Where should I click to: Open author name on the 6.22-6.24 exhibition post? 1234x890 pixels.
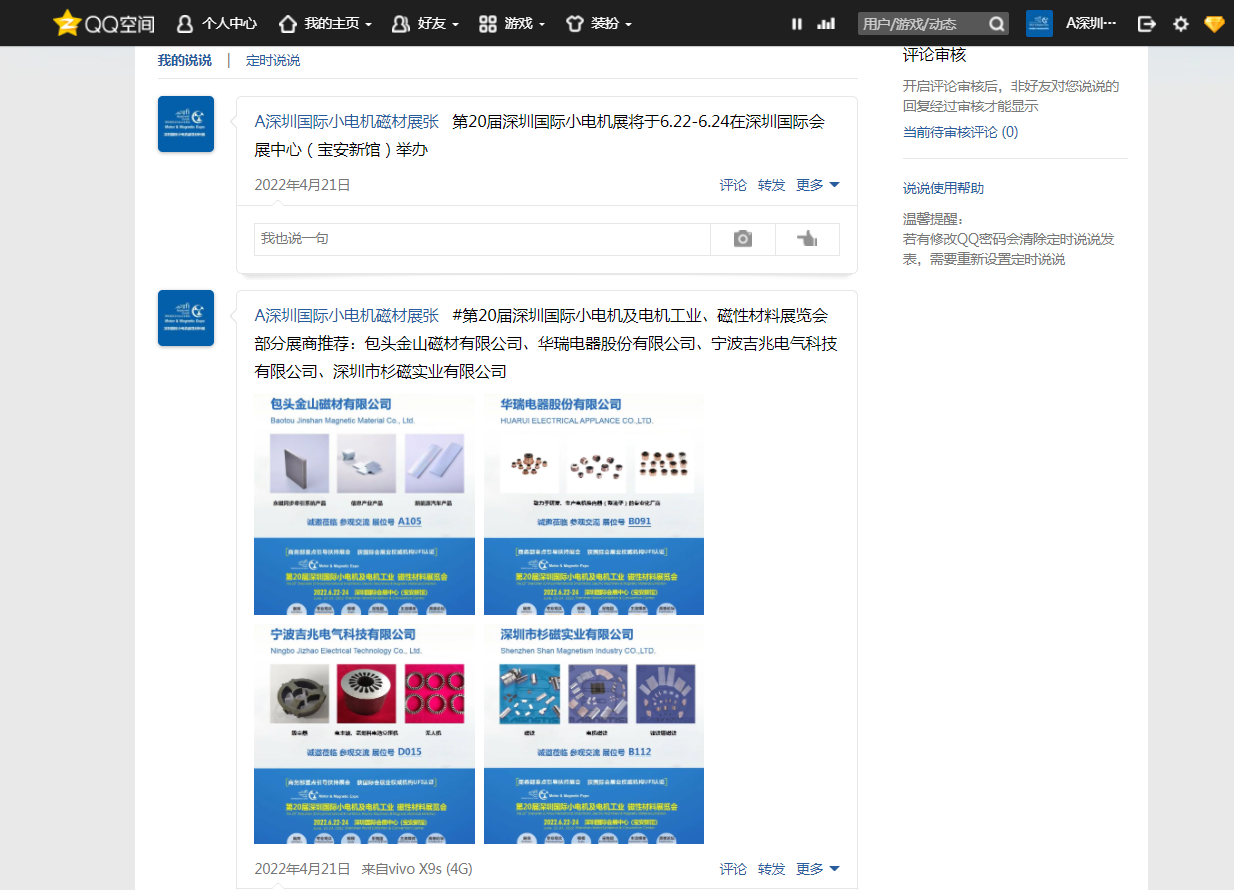347,122
